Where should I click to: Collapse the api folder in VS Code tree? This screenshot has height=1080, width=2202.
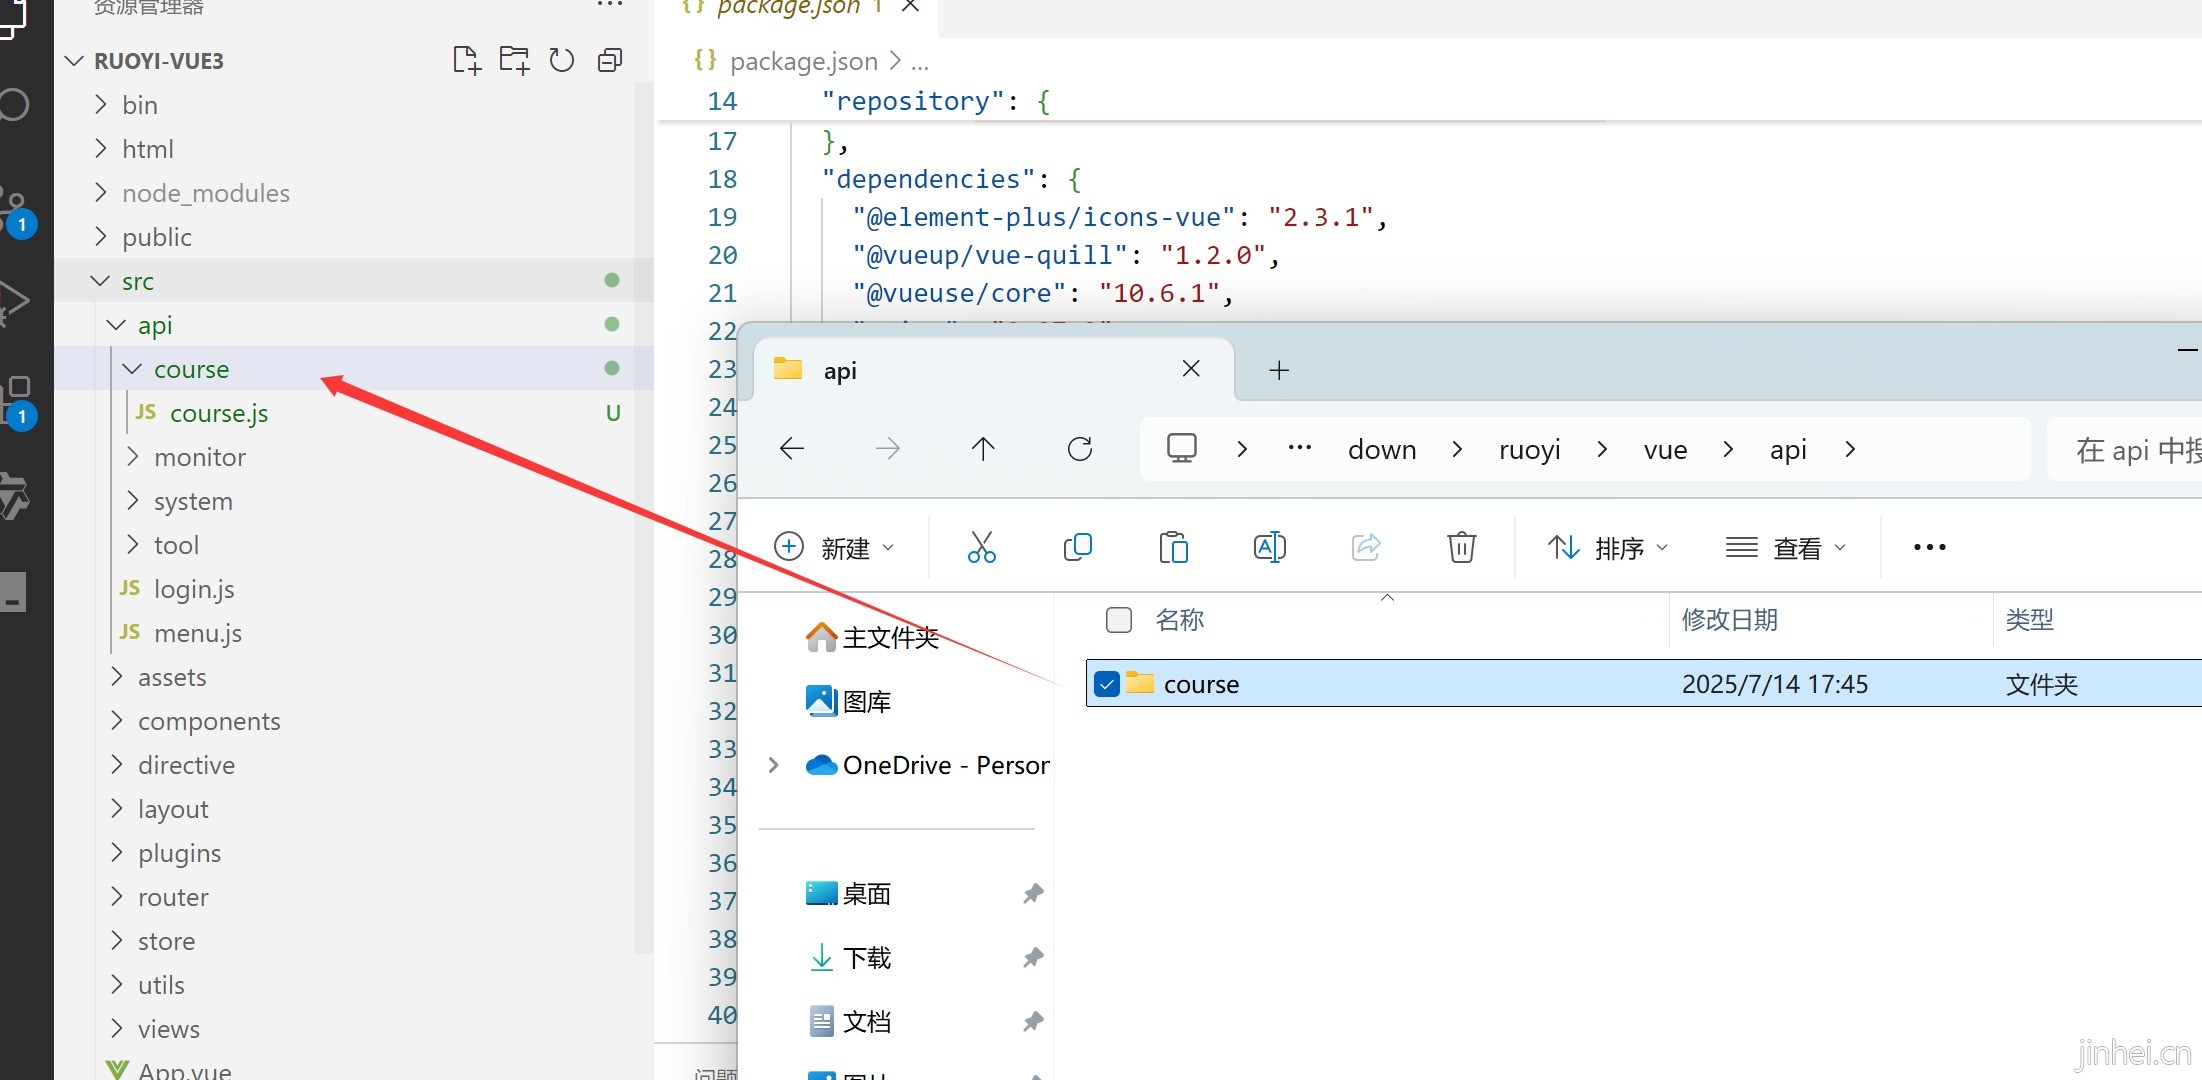pyautogui.click(x=116, y=325)
